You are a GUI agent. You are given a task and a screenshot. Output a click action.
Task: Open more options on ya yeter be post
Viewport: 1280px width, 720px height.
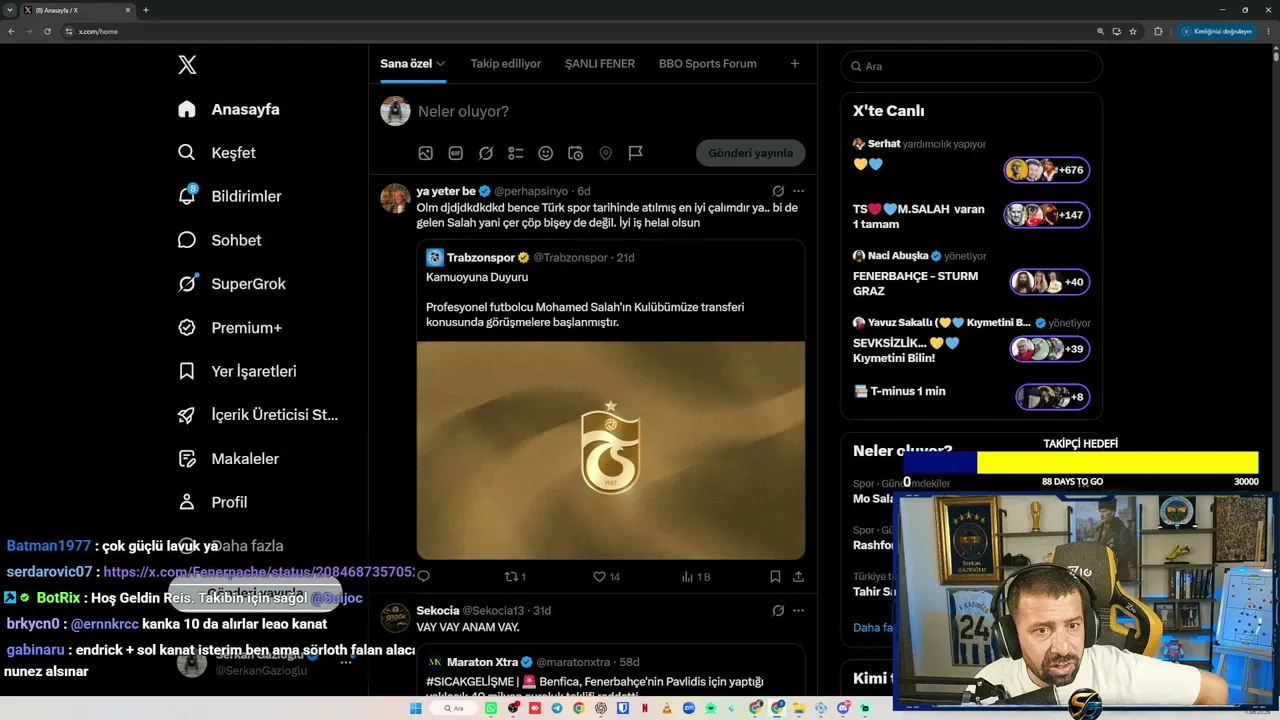798,191
